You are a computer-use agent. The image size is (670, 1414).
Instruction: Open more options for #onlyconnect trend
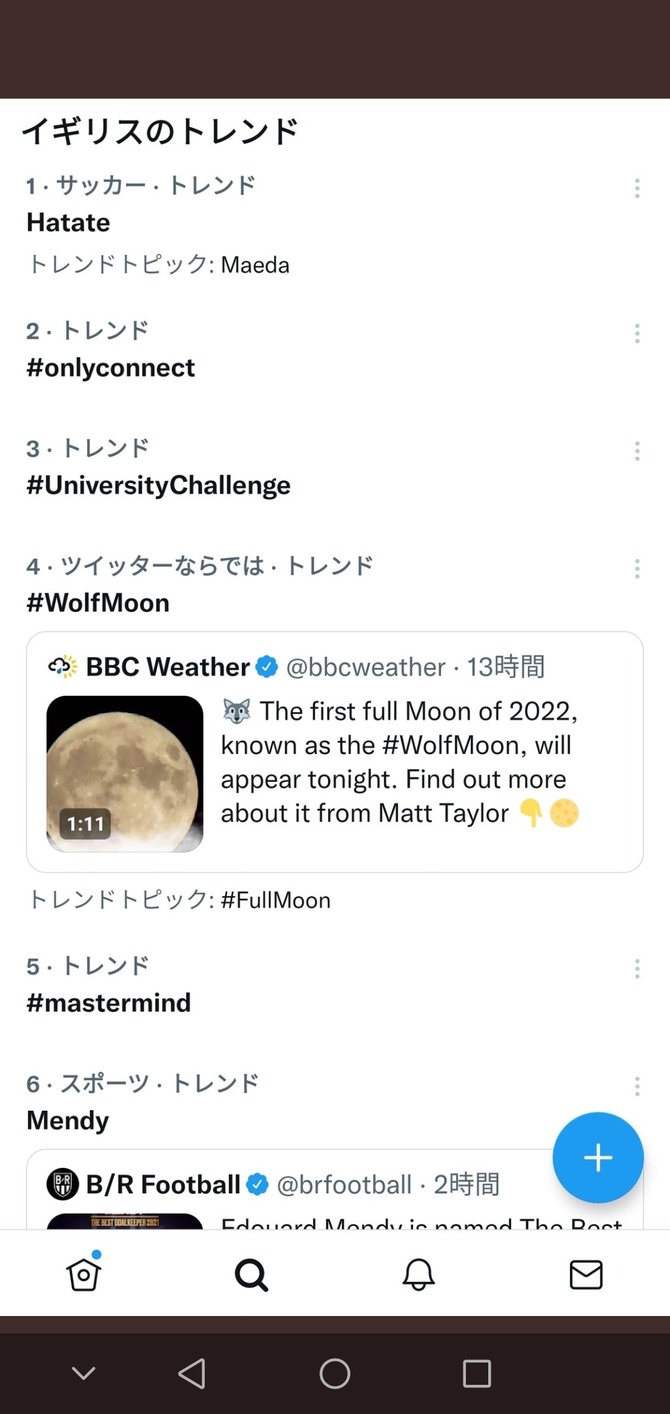tap(637, 333)
